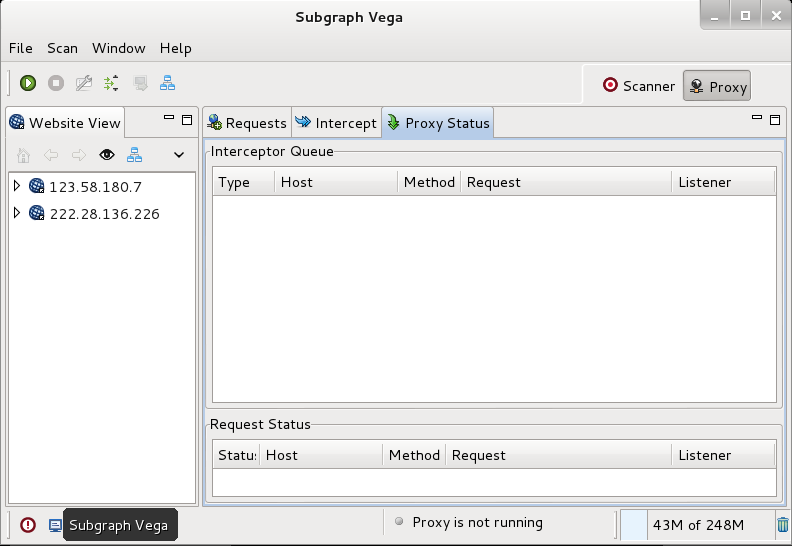Click Status column header in Request Status
This screenshot has height=546, width=792.
coord(236,455)
